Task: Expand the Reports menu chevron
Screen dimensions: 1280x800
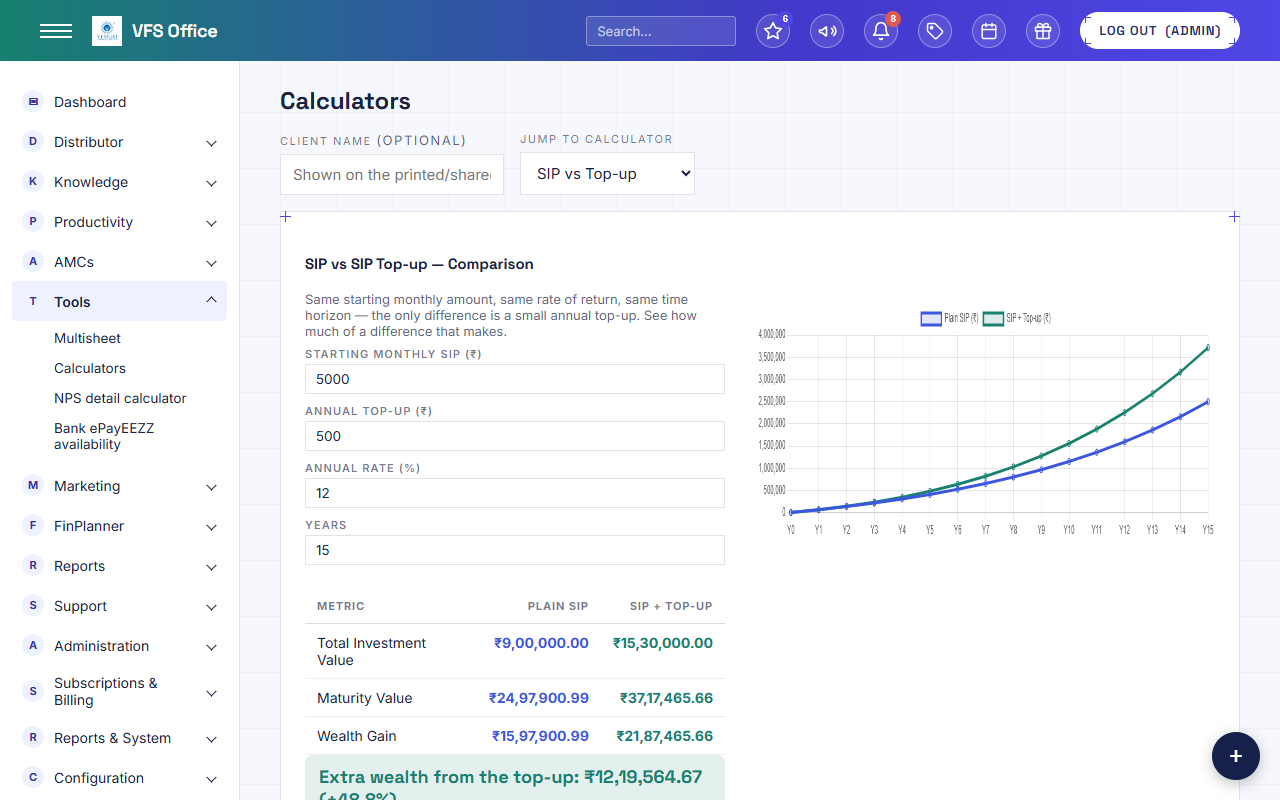Action: coord(211,567)
